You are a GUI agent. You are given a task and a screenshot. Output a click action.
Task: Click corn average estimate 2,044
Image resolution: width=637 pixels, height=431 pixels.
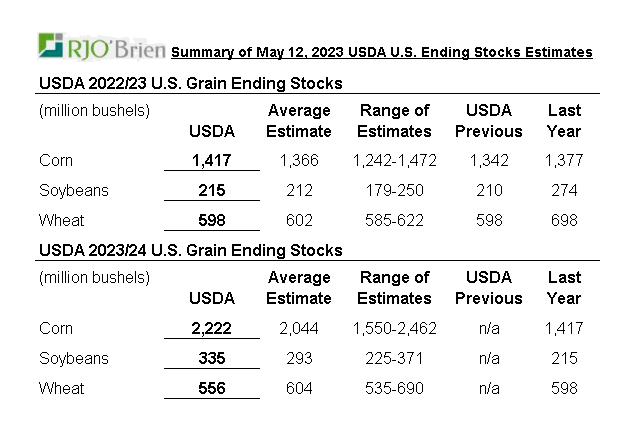click(299, 328)
